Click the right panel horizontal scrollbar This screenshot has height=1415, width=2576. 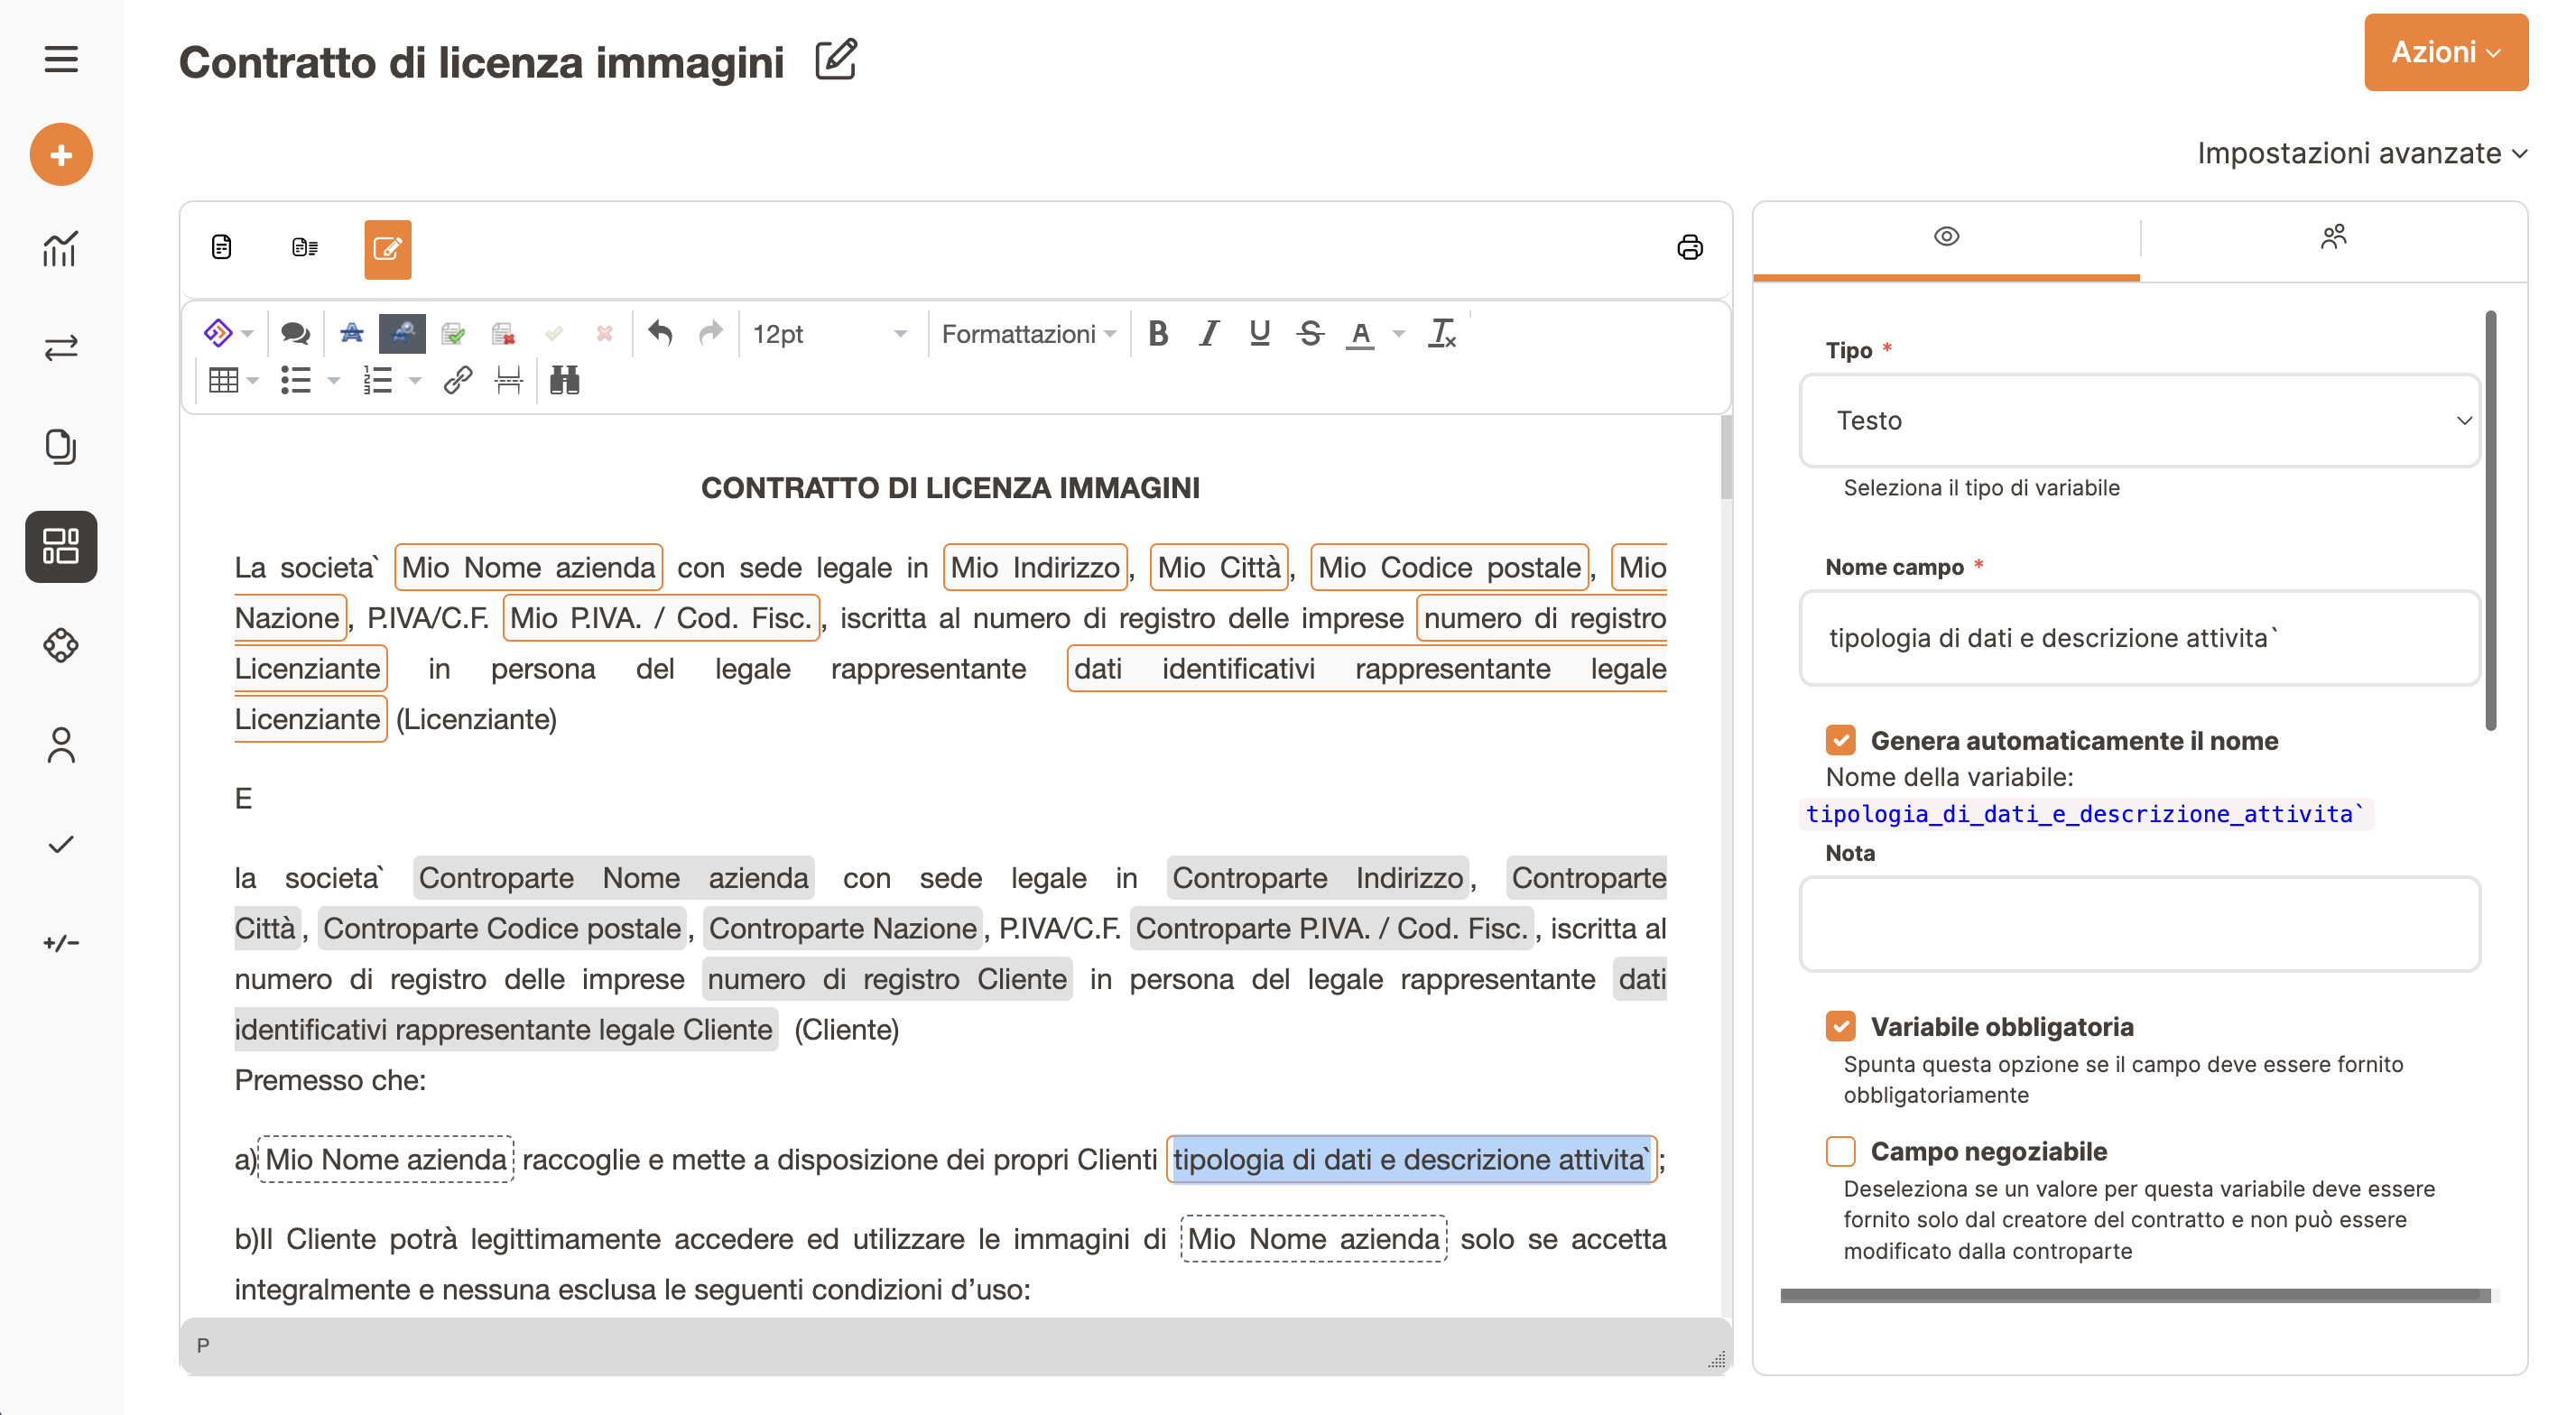point(2135,1296)
